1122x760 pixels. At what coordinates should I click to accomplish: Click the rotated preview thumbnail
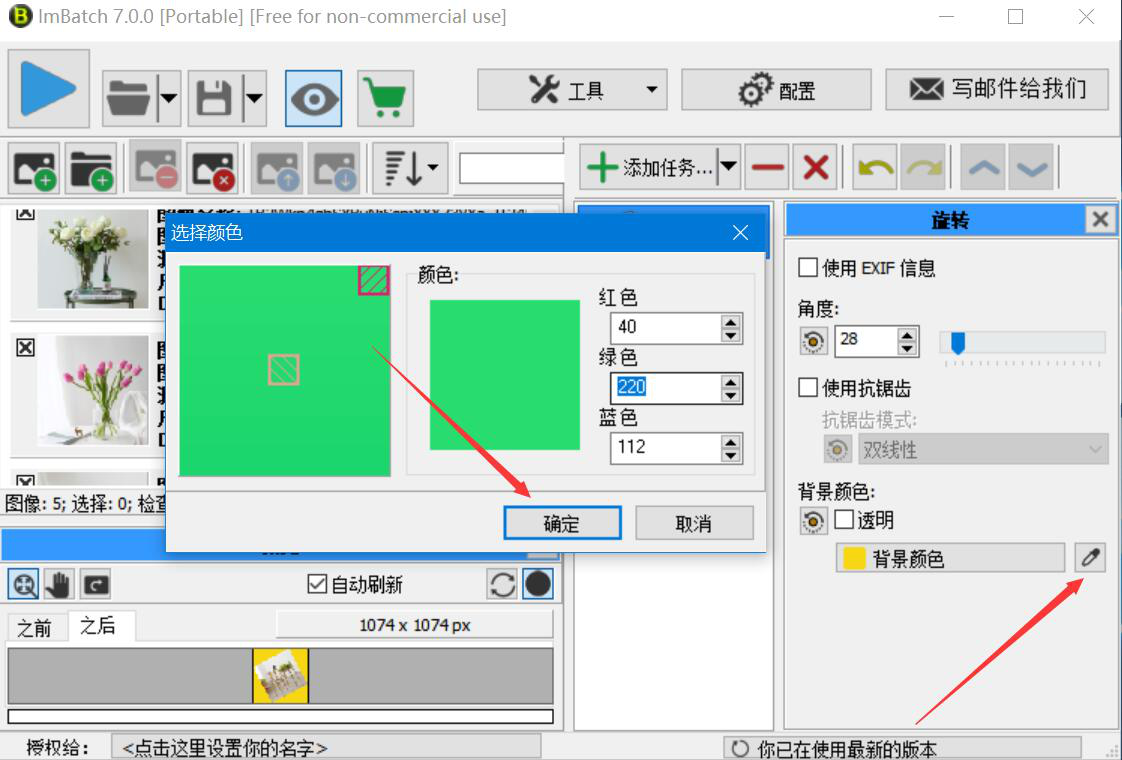[x=280, y=676]
